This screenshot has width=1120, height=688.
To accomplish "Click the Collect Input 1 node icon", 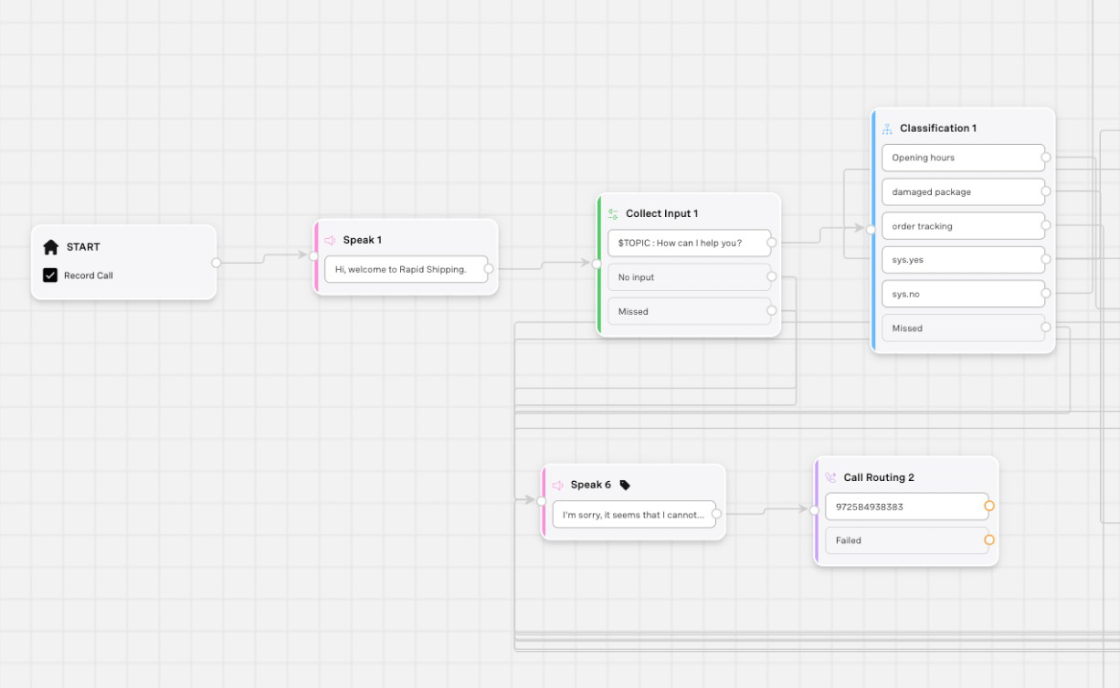I will 613,214.
